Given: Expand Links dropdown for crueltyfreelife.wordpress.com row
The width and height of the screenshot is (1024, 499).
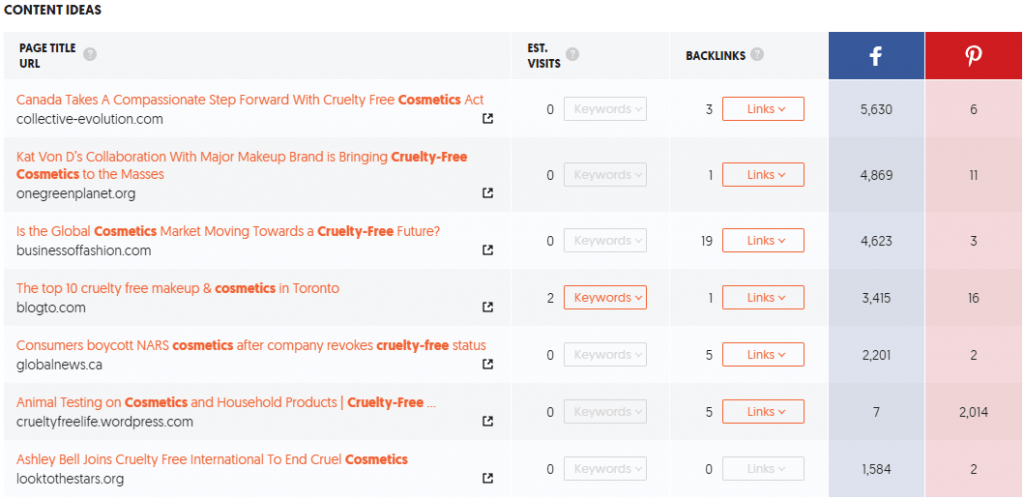Looking at the screenshot, I should pyautogui.click(x=763, y=411).
